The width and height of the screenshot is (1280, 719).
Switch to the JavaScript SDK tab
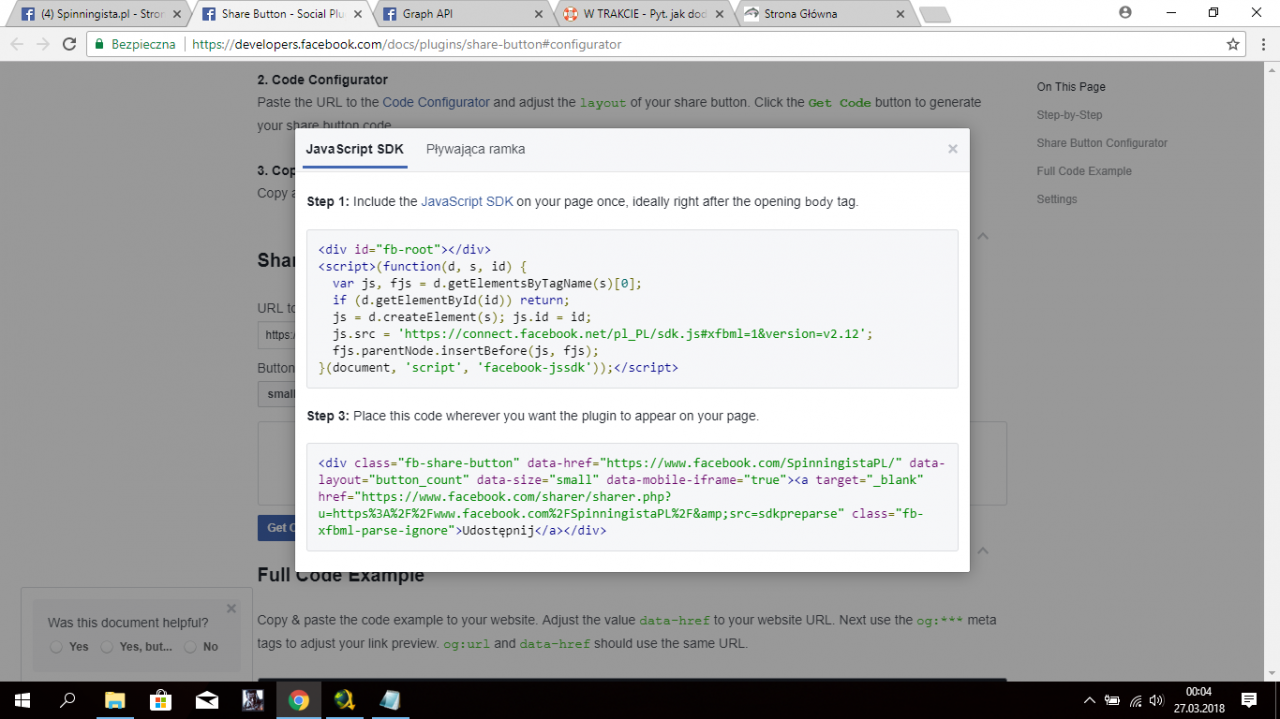(354, 149)
